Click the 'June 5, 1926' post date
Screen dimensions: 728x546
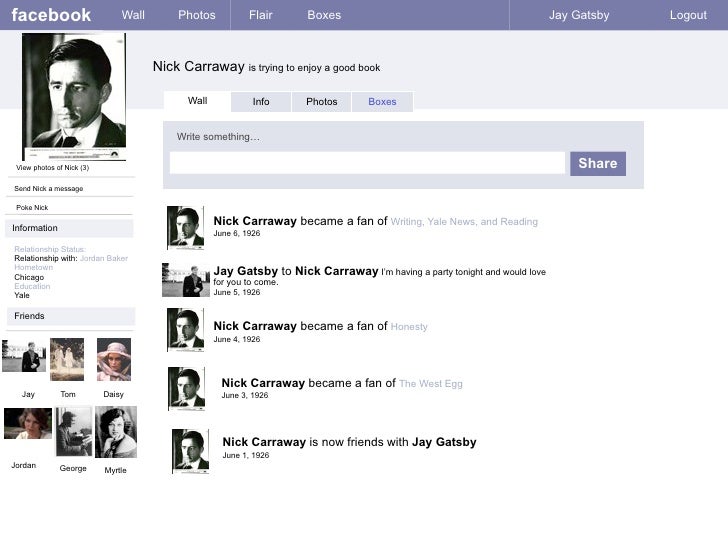point(237,292)
